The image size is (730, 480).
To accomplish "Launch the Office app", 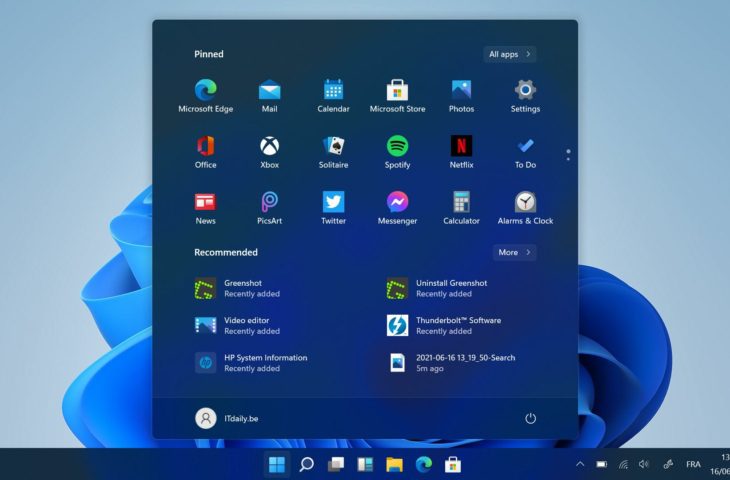I will 205,152.
